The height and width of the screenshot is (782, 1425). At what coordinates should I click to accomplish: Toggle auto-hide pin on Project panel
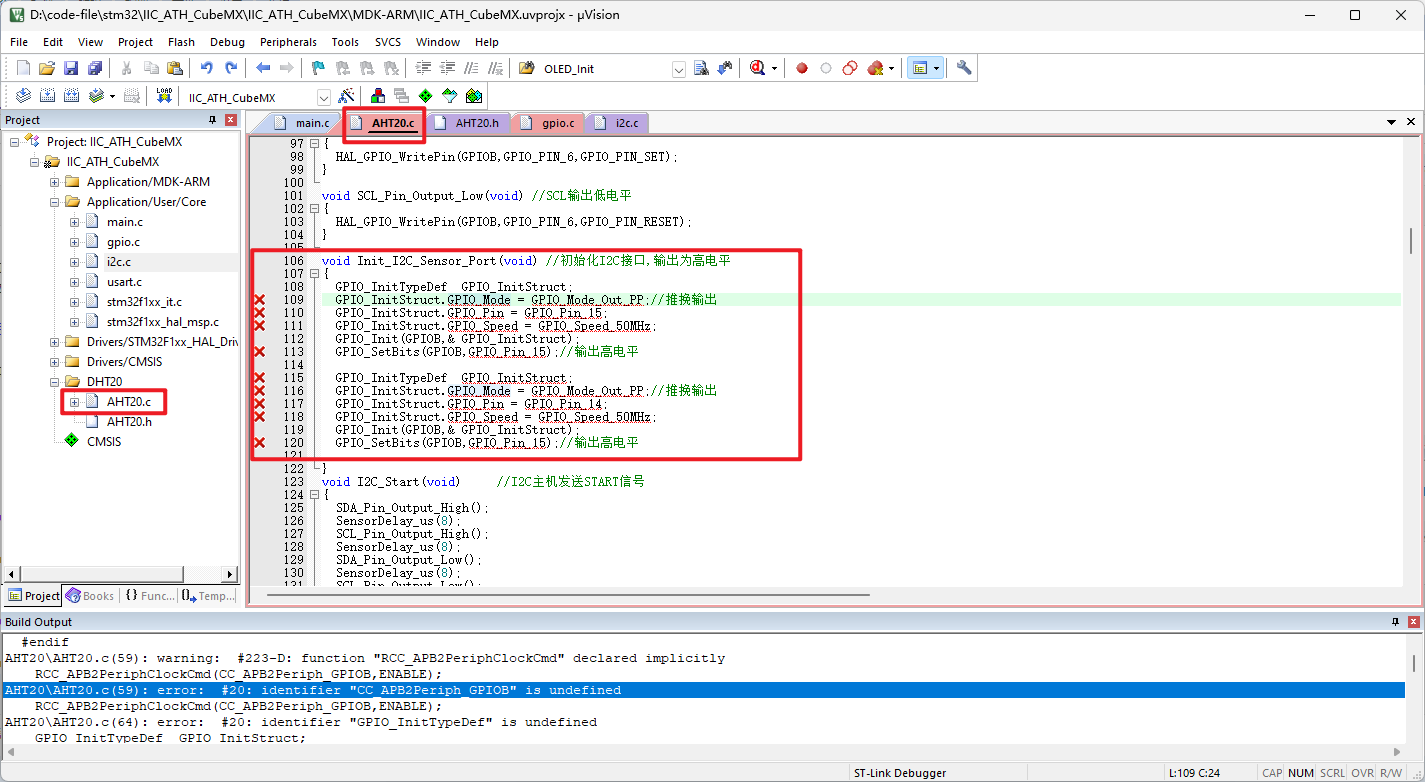(212, 120)
